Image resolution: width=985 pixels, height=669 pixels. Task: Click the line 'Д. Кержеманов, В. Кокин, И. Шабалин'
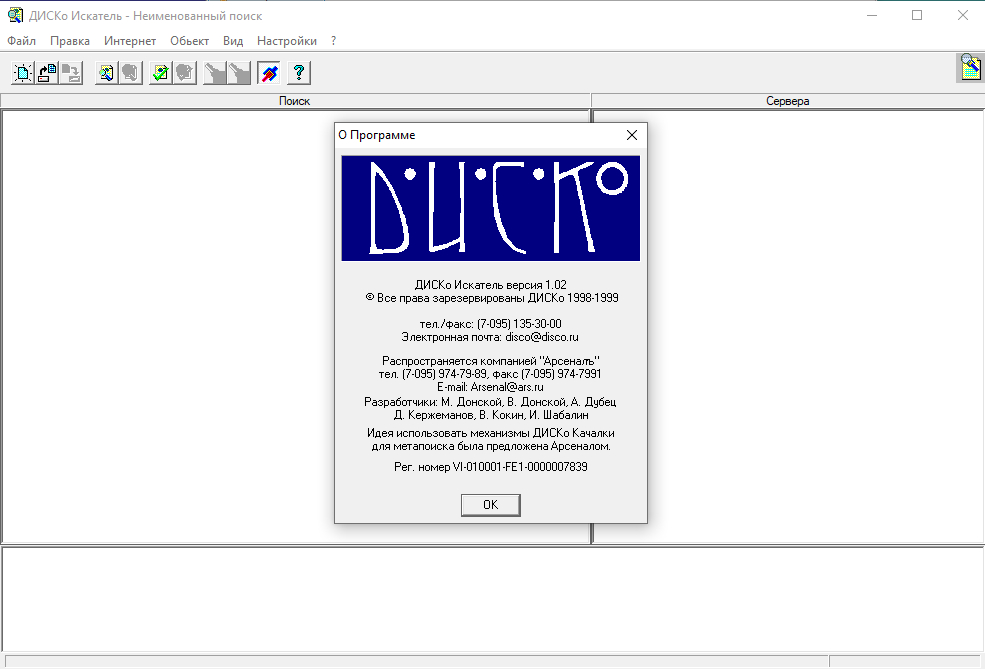click(491, 415)
